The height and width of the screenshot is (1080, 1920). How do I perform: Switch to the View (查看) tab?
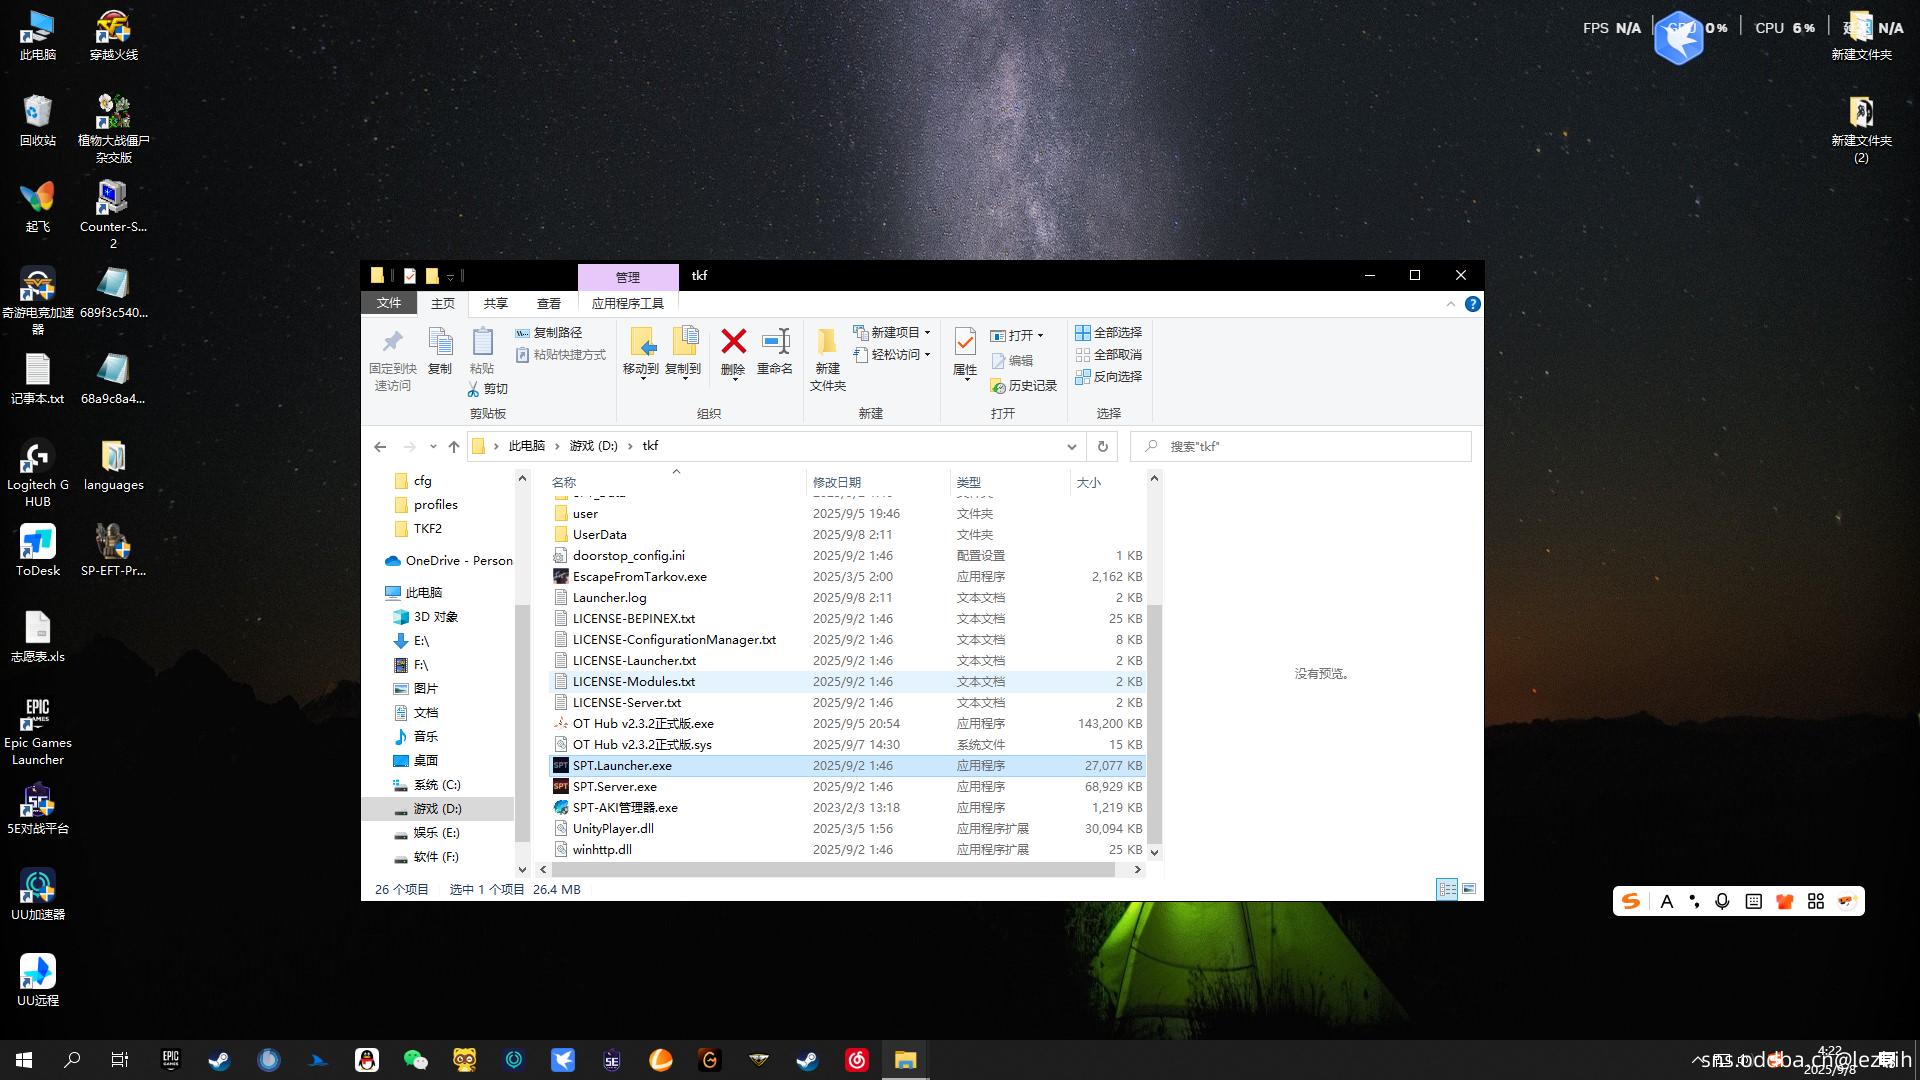point(548,303)
